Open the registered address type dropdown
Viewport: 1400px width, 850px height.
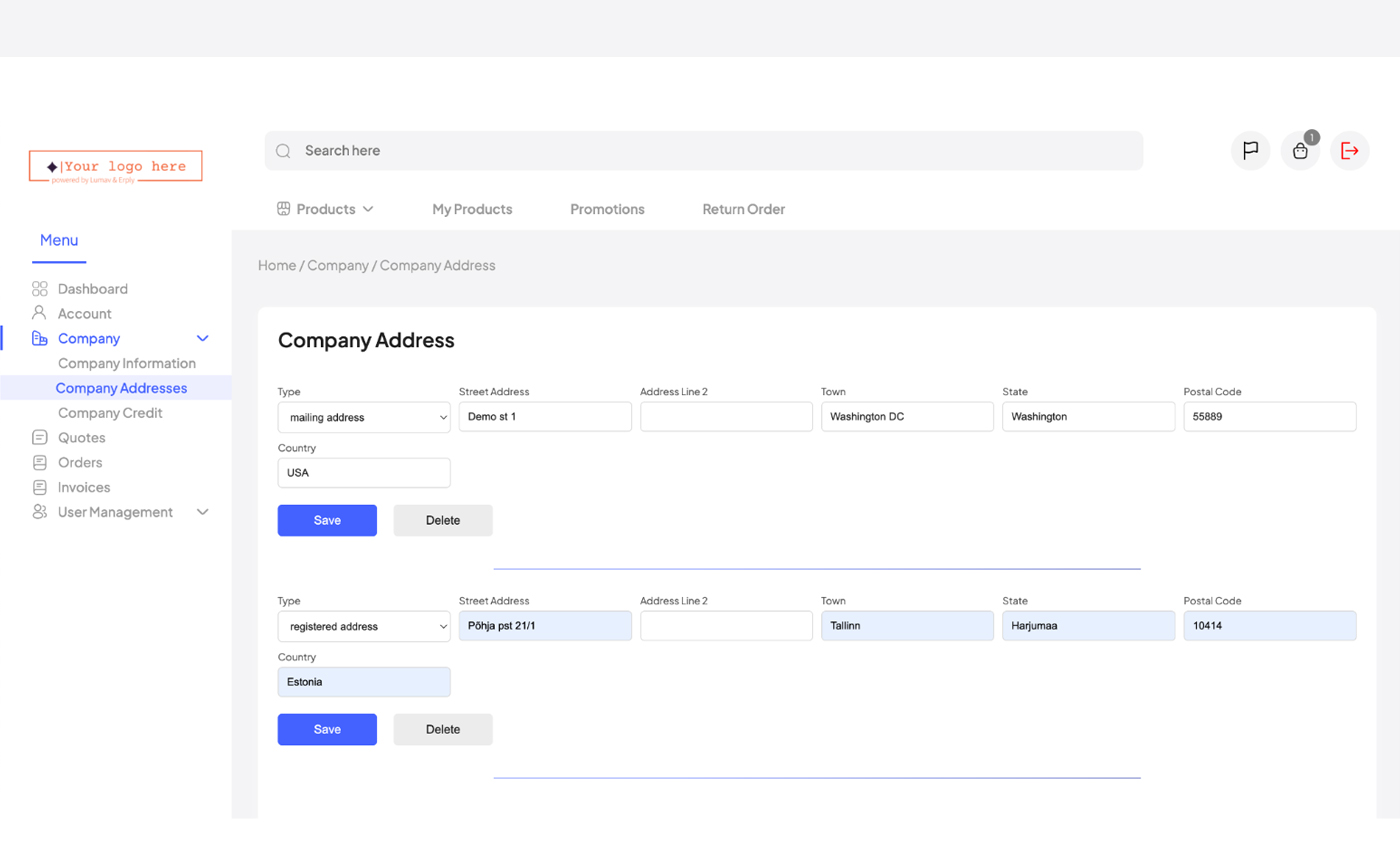pos(364,626)
